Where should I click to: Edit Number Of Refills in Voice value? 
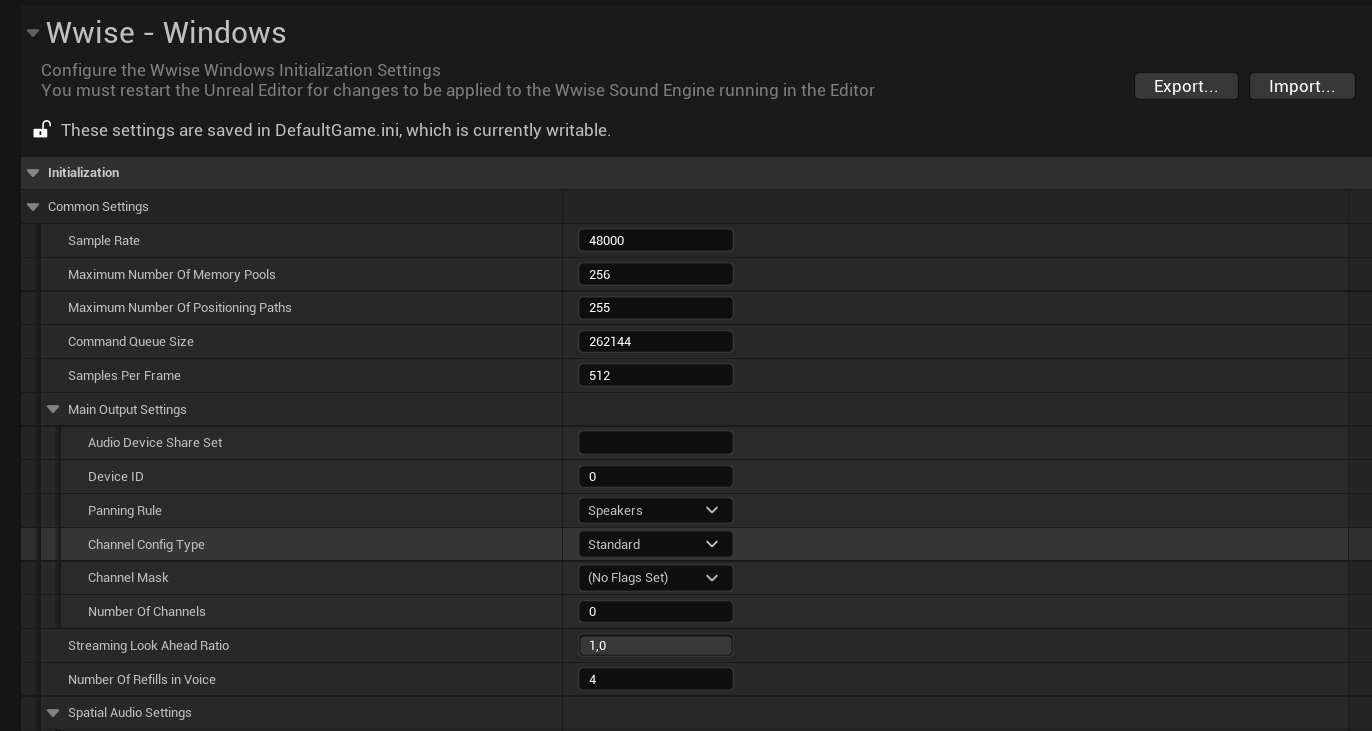[656, 679]
